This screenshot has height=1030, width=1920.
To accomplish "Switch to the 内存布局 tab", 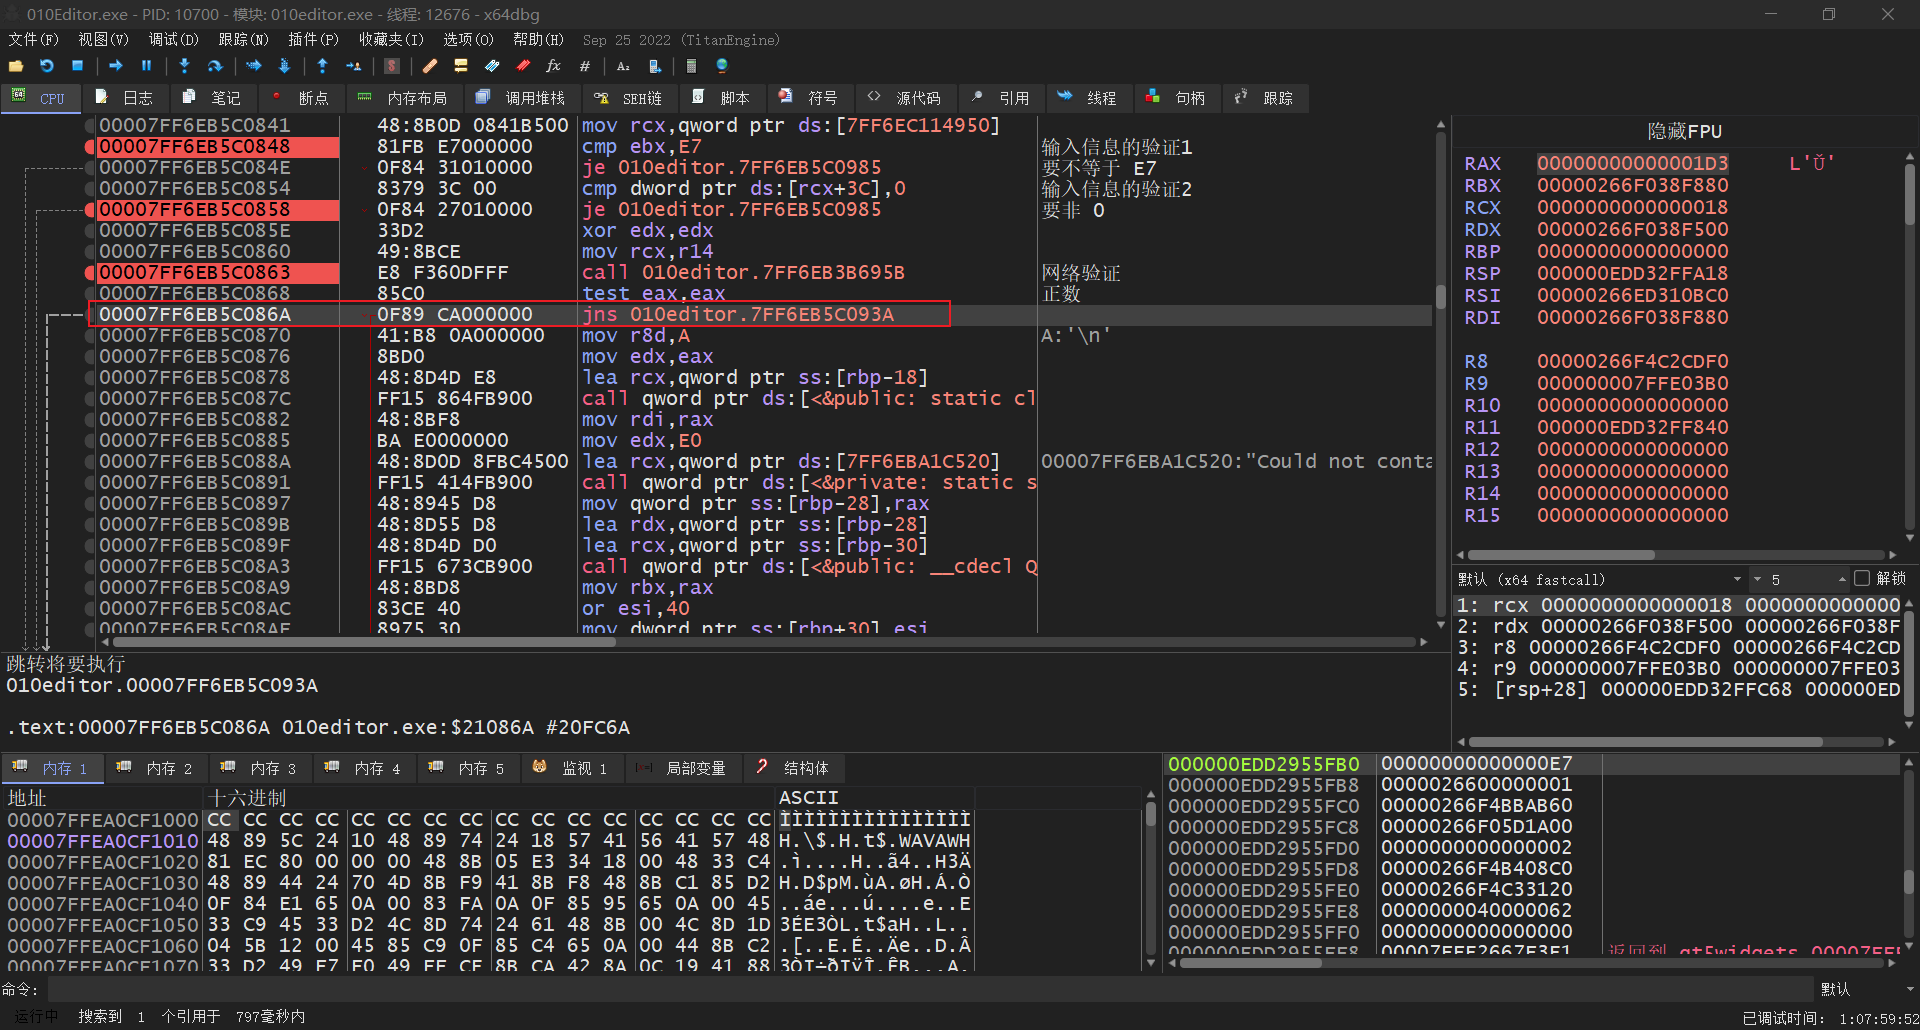I will tap(404, 98).
